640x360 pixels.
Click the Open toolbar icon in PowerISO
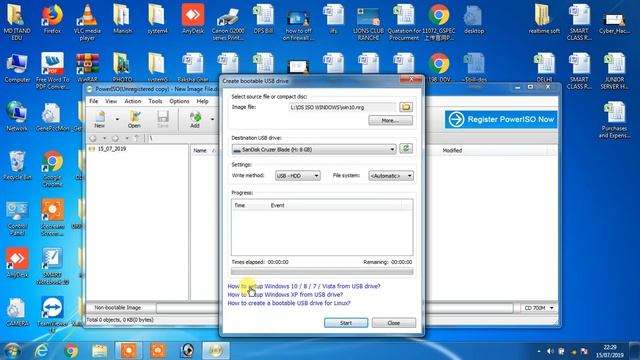coord(134,119)
